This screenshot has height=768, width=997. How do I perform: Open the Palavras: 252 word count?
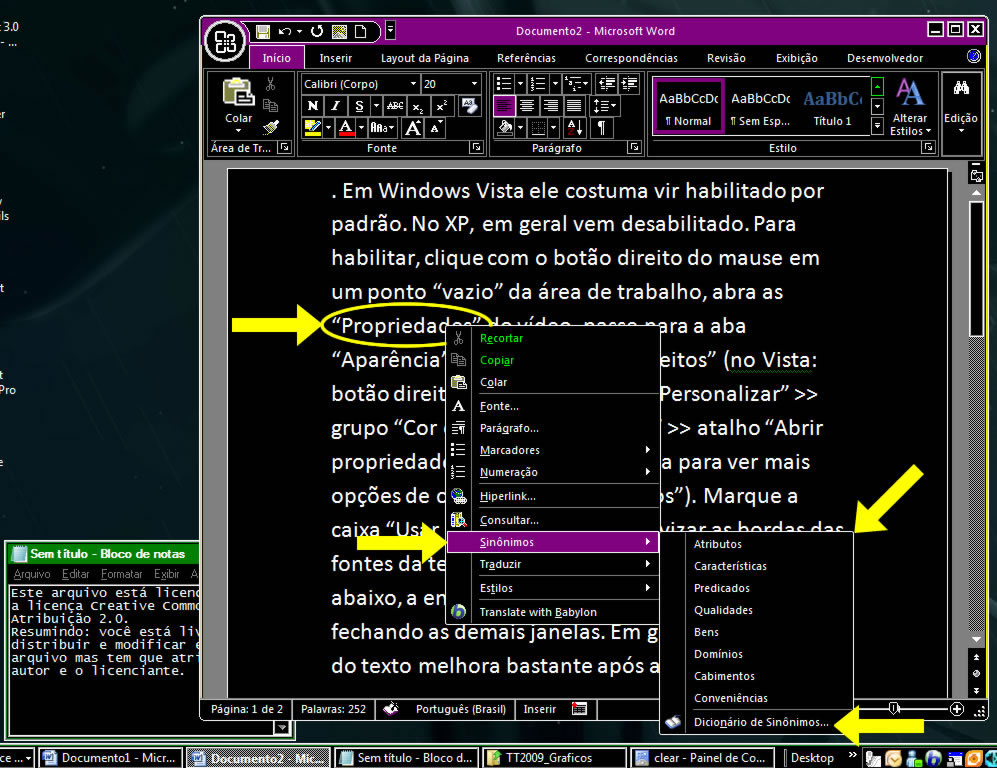click(333, 709)
